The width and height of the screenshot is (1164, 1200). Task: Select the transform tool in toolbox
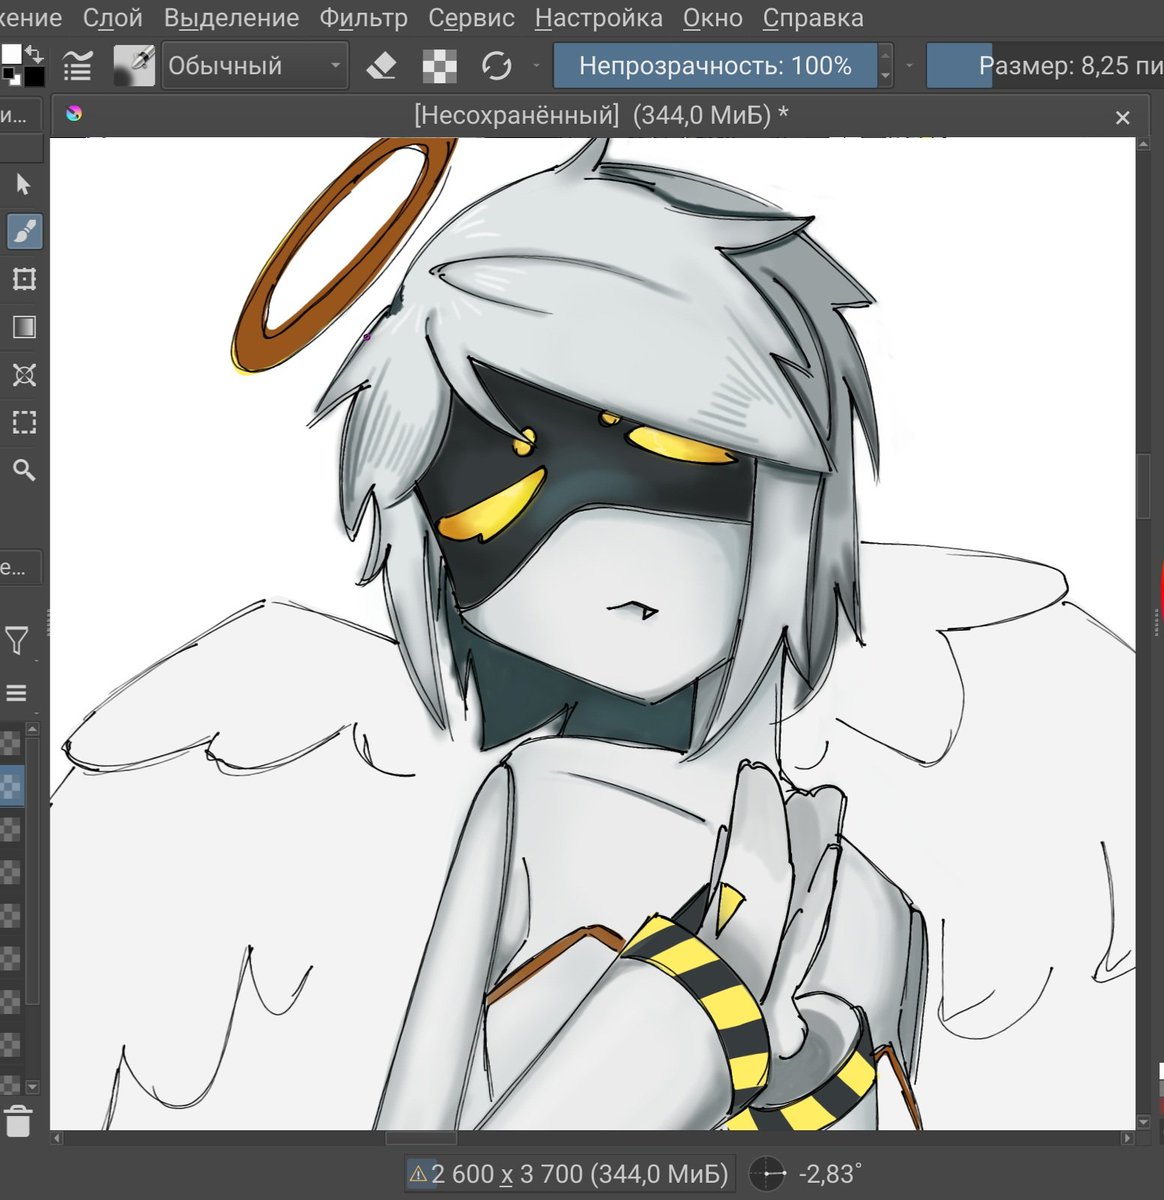coord(24,278)
